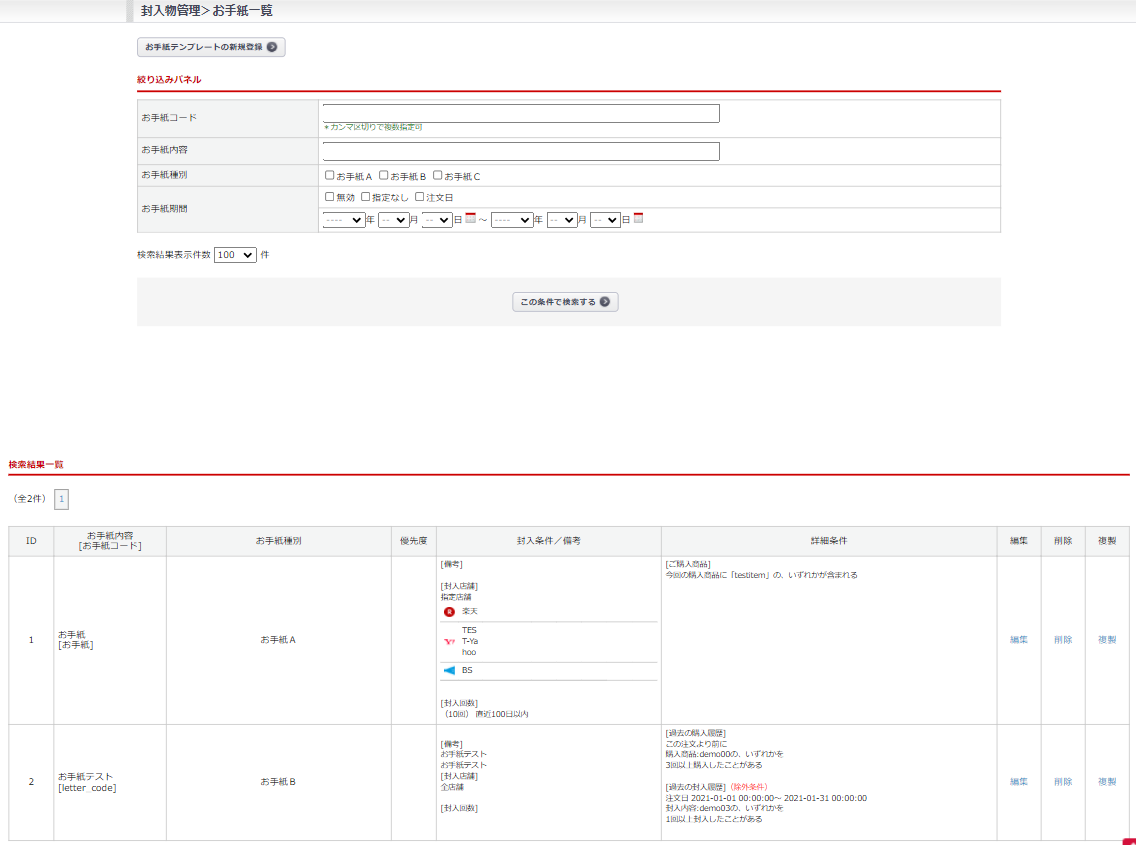Click 編集 link for letter ID 1
1136x845 pixels.
[x=1018, y=640]
